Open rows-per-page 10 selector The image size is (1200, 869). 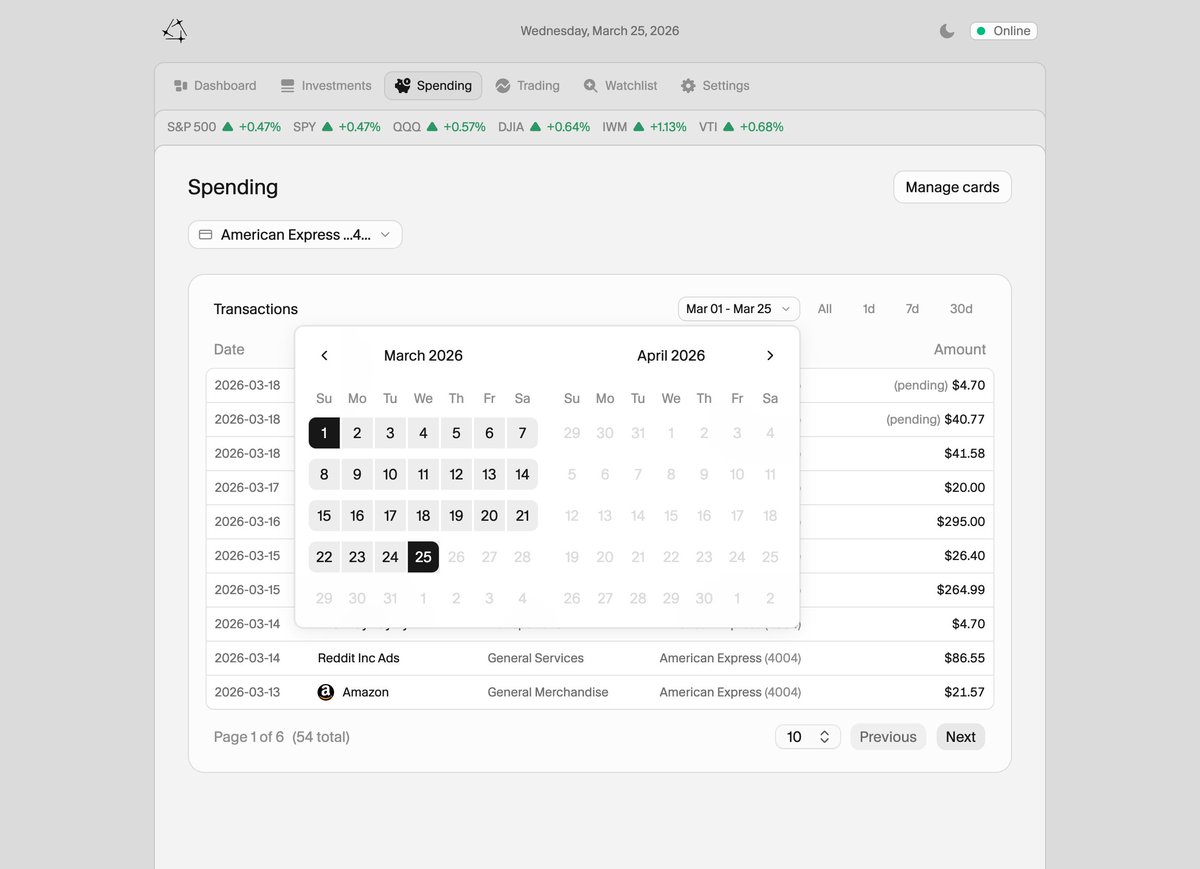click(x=808, y=737)
